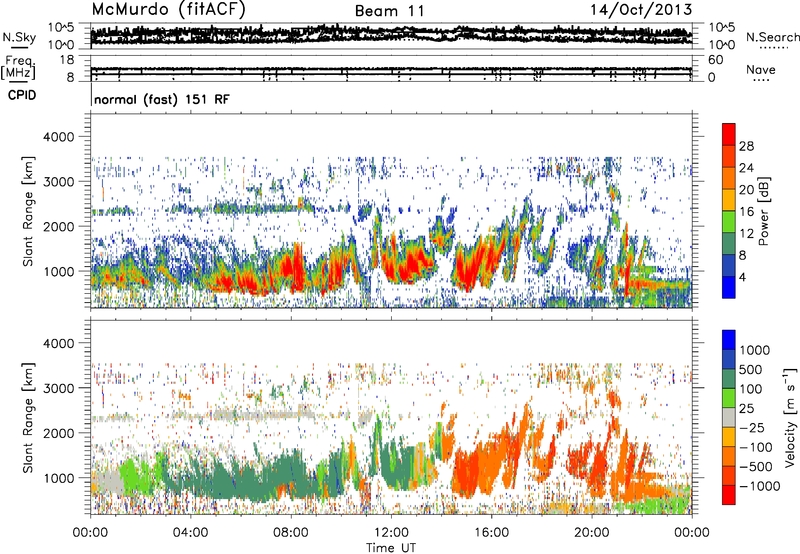Click the 'Nave' legend label
This screenshot has width=800, height=554.
point(761,69)
